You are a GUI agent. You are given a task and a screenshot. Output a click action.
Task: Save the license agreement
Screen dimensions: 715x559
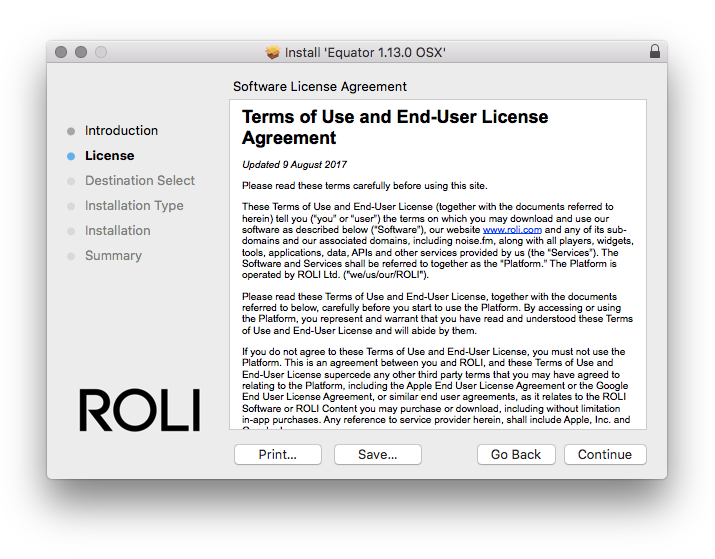pyautogui.click(x=378, y=455)
